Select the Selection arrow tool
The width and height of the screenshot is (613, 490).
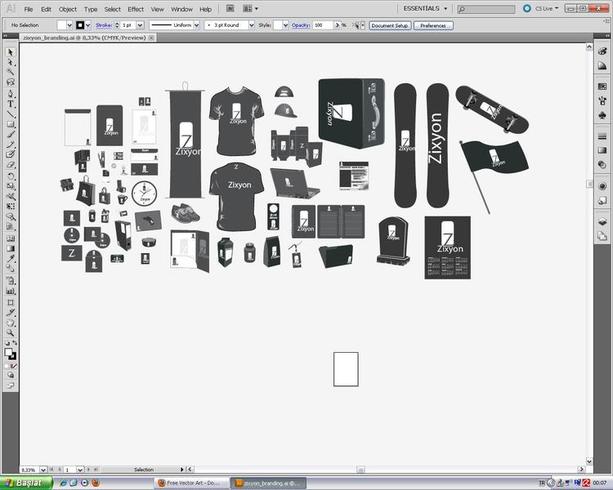coord(11,52)
